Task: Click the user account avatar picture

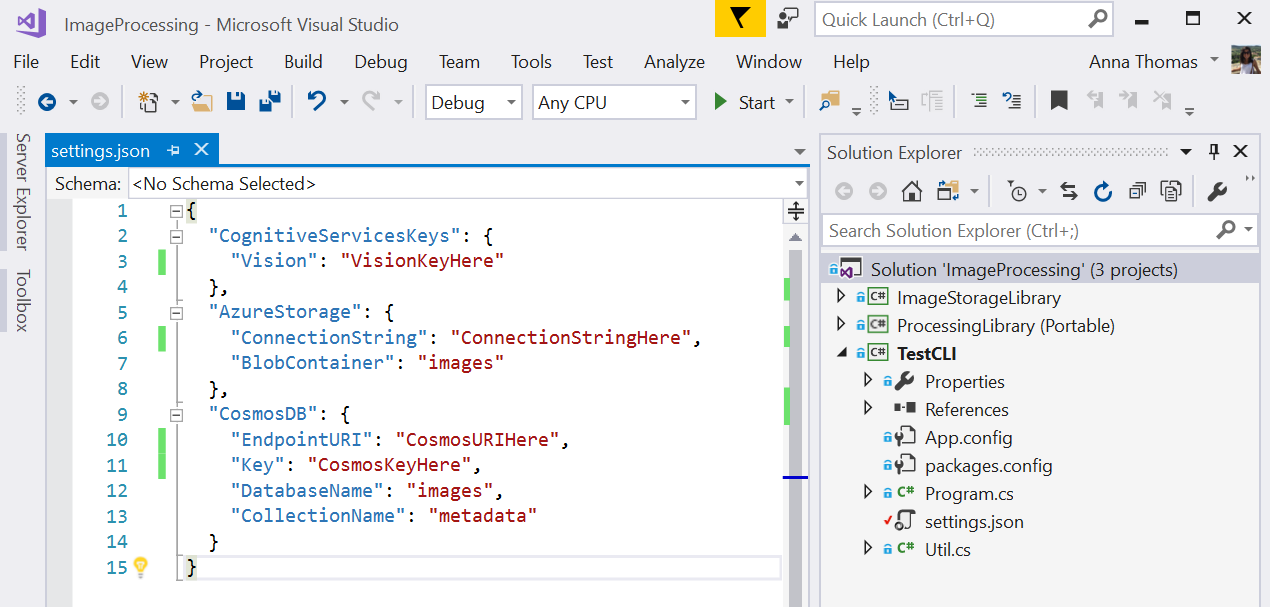Action: 1245,60
